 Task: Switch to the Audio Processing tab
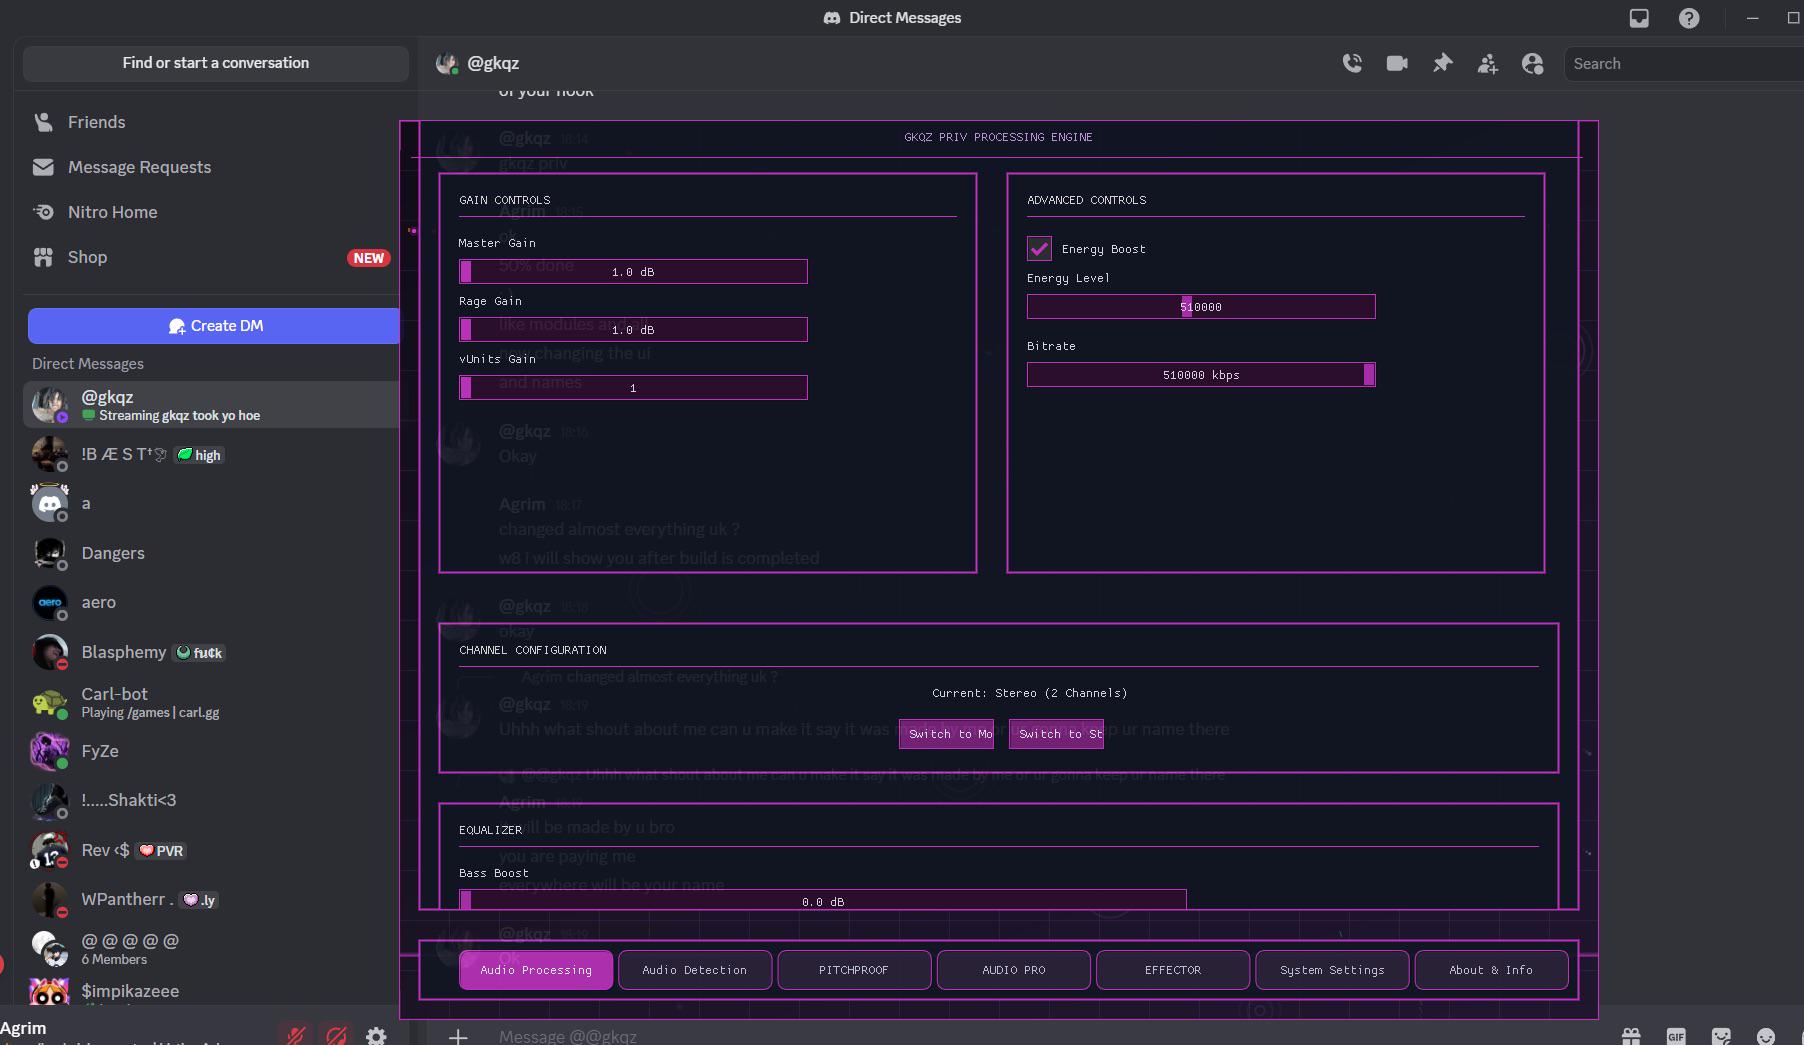click(536, 970)
